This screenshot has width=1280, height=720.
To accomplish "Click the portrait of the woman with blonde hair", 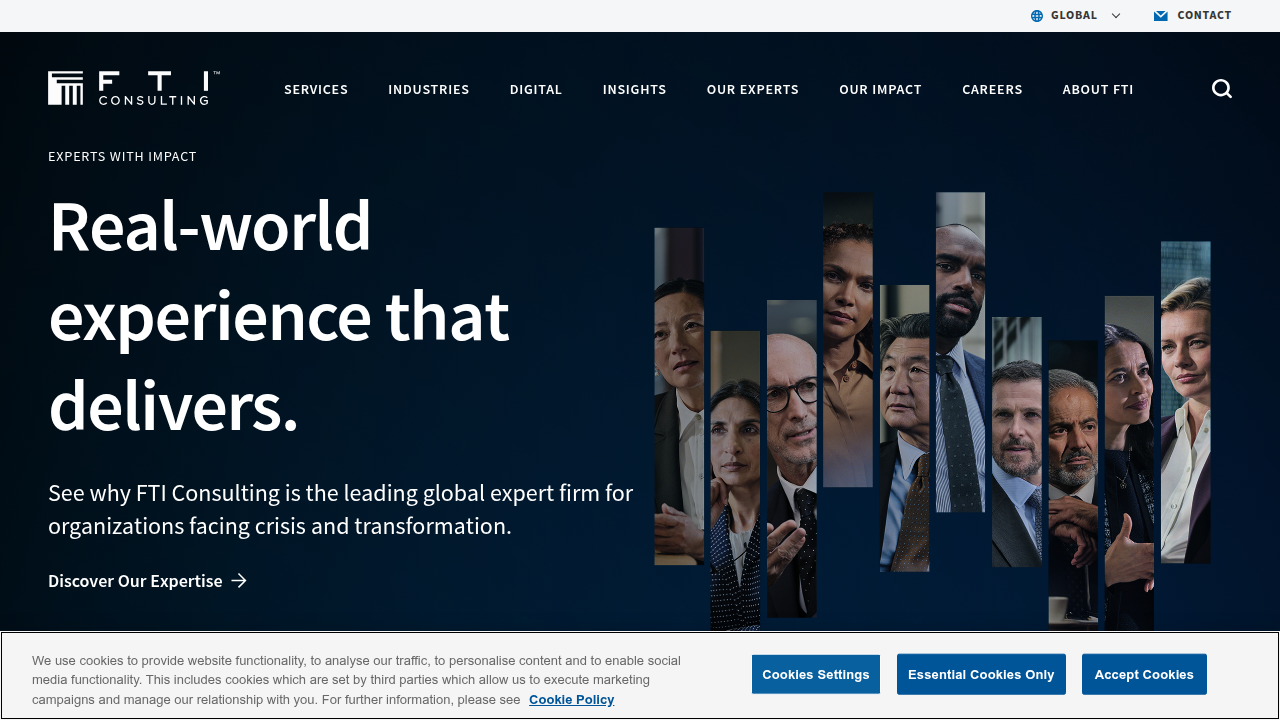I will pos(1186,402).
